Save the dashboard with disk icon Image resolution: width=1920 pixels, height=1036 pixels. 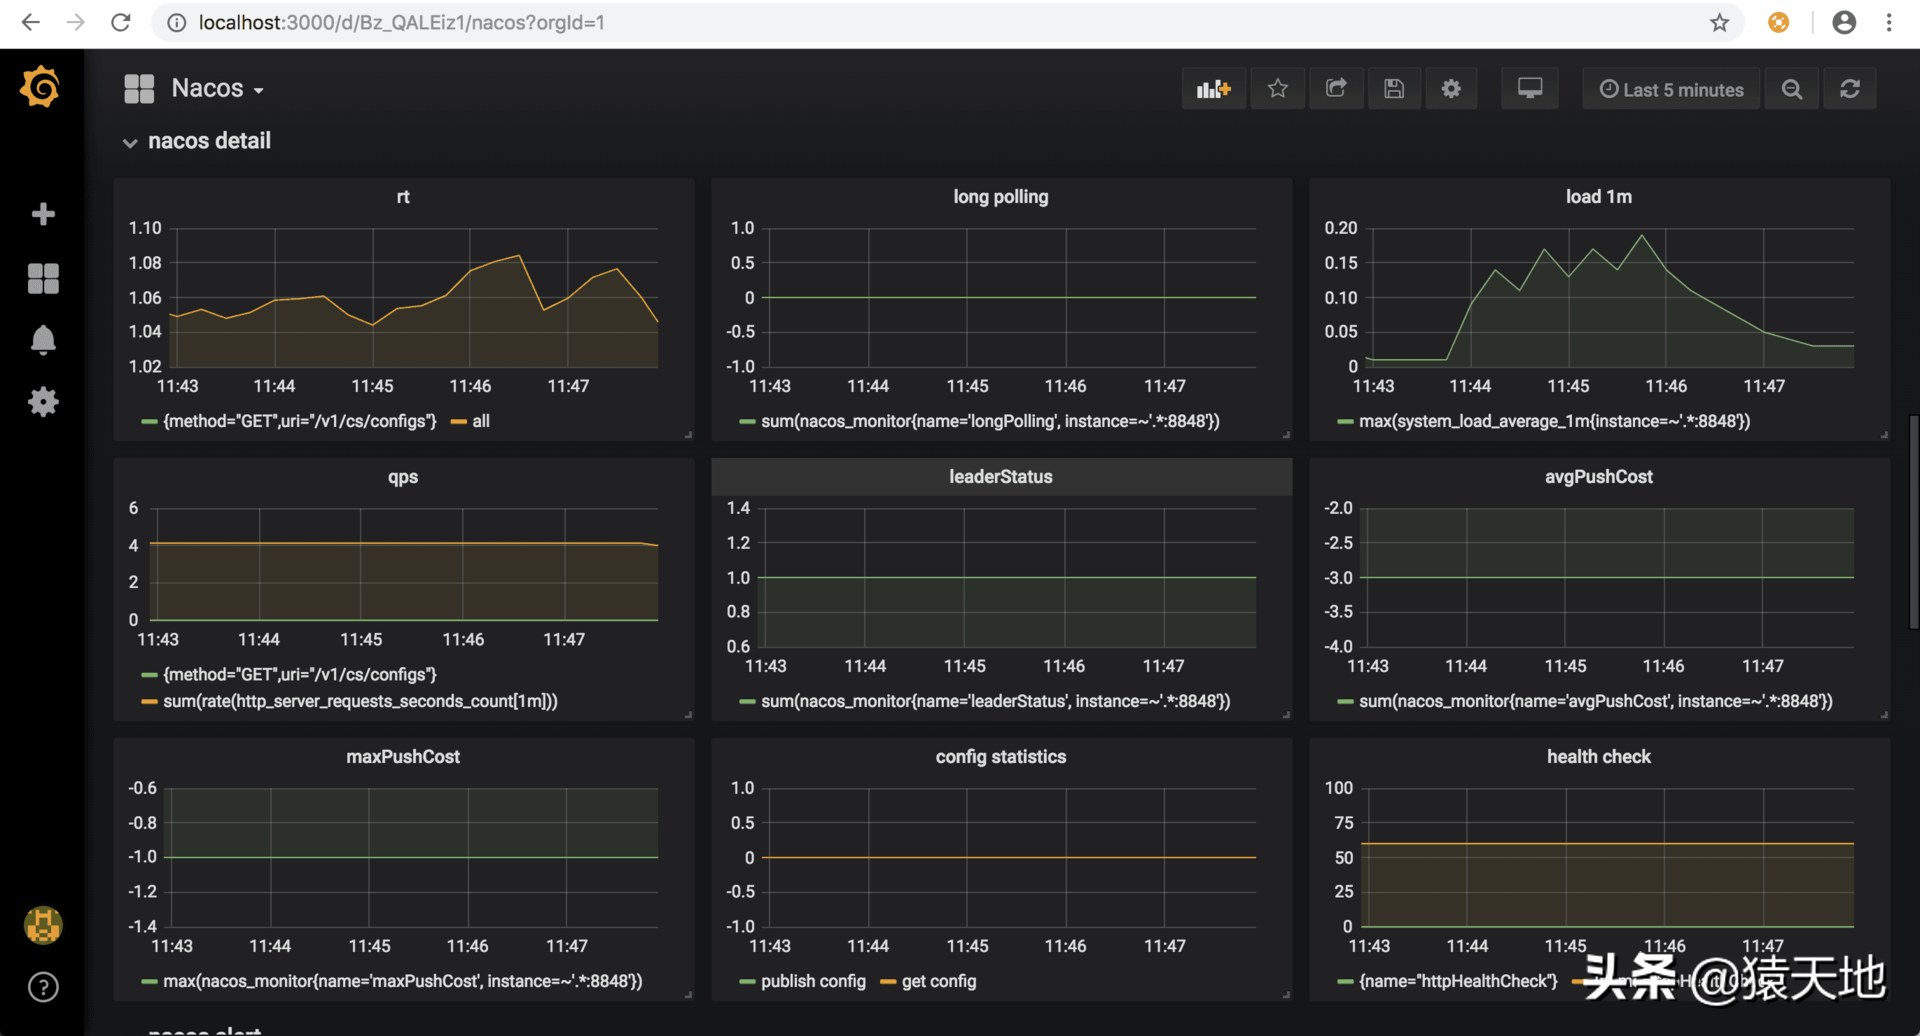pyautogui.click(x=1393, y=89)
